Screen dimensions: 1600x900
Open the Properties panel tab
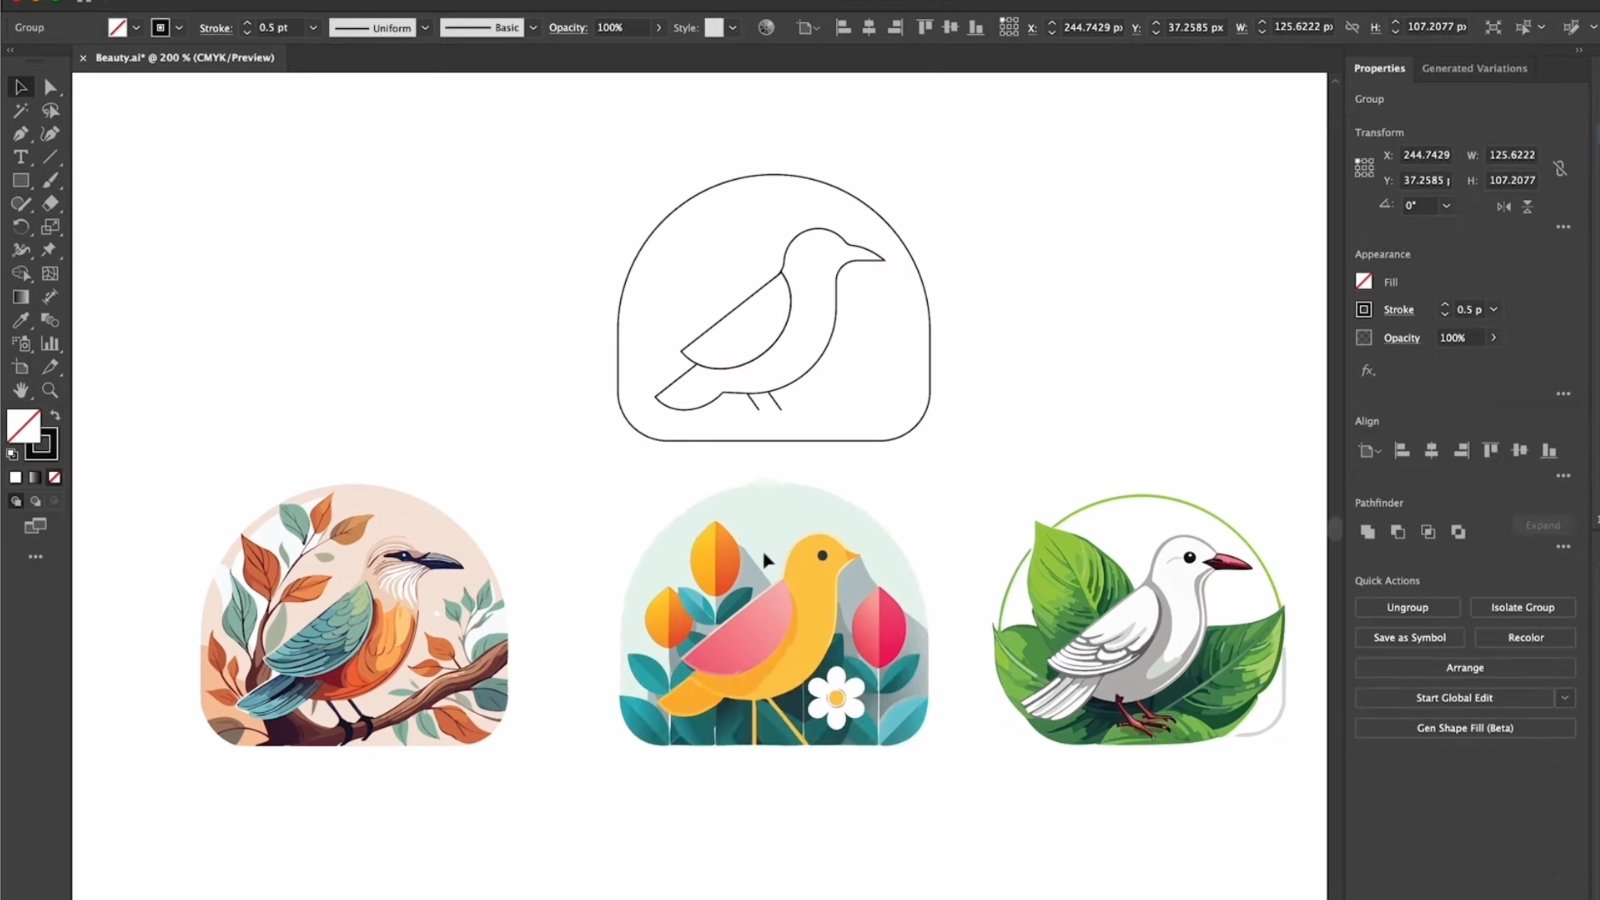click(x=1379, y=68)
